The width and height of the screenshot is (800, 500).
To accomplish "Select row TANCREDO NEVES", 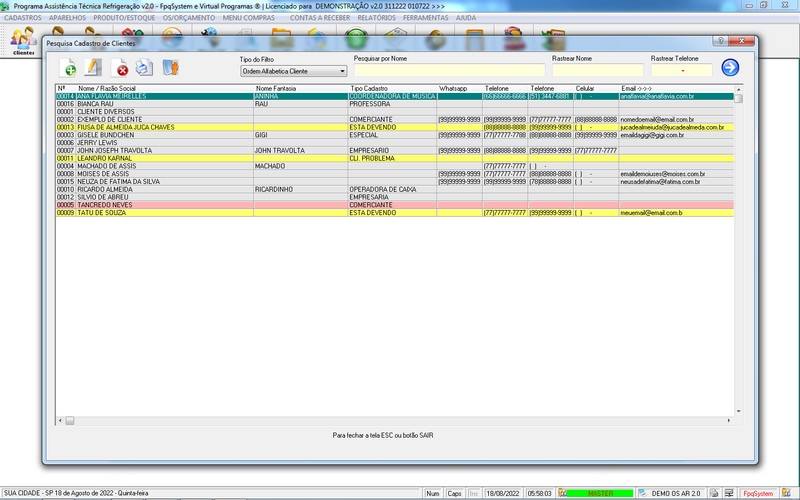I will pyautogui.click(x=394, y=205).
